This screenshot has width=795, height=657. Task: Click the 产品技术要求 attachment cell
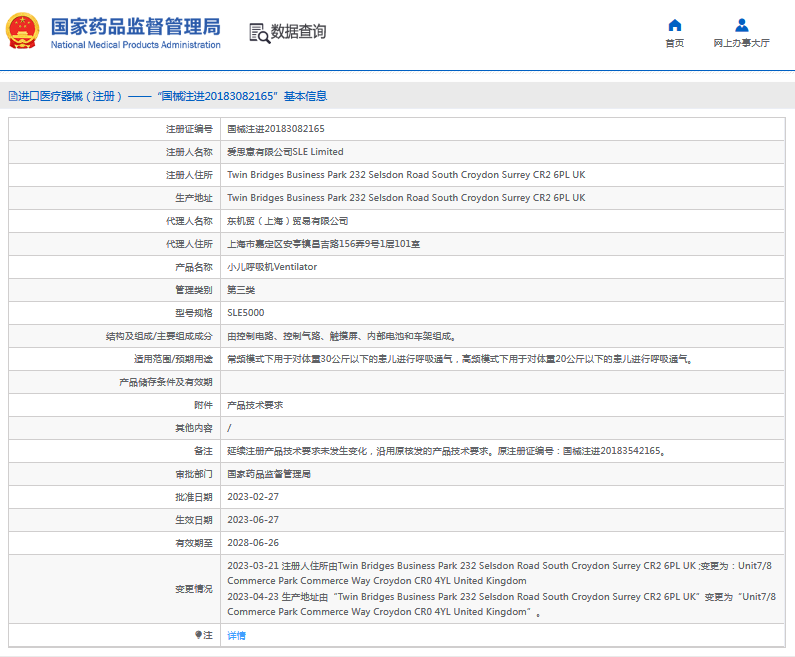tap(255, 405)
